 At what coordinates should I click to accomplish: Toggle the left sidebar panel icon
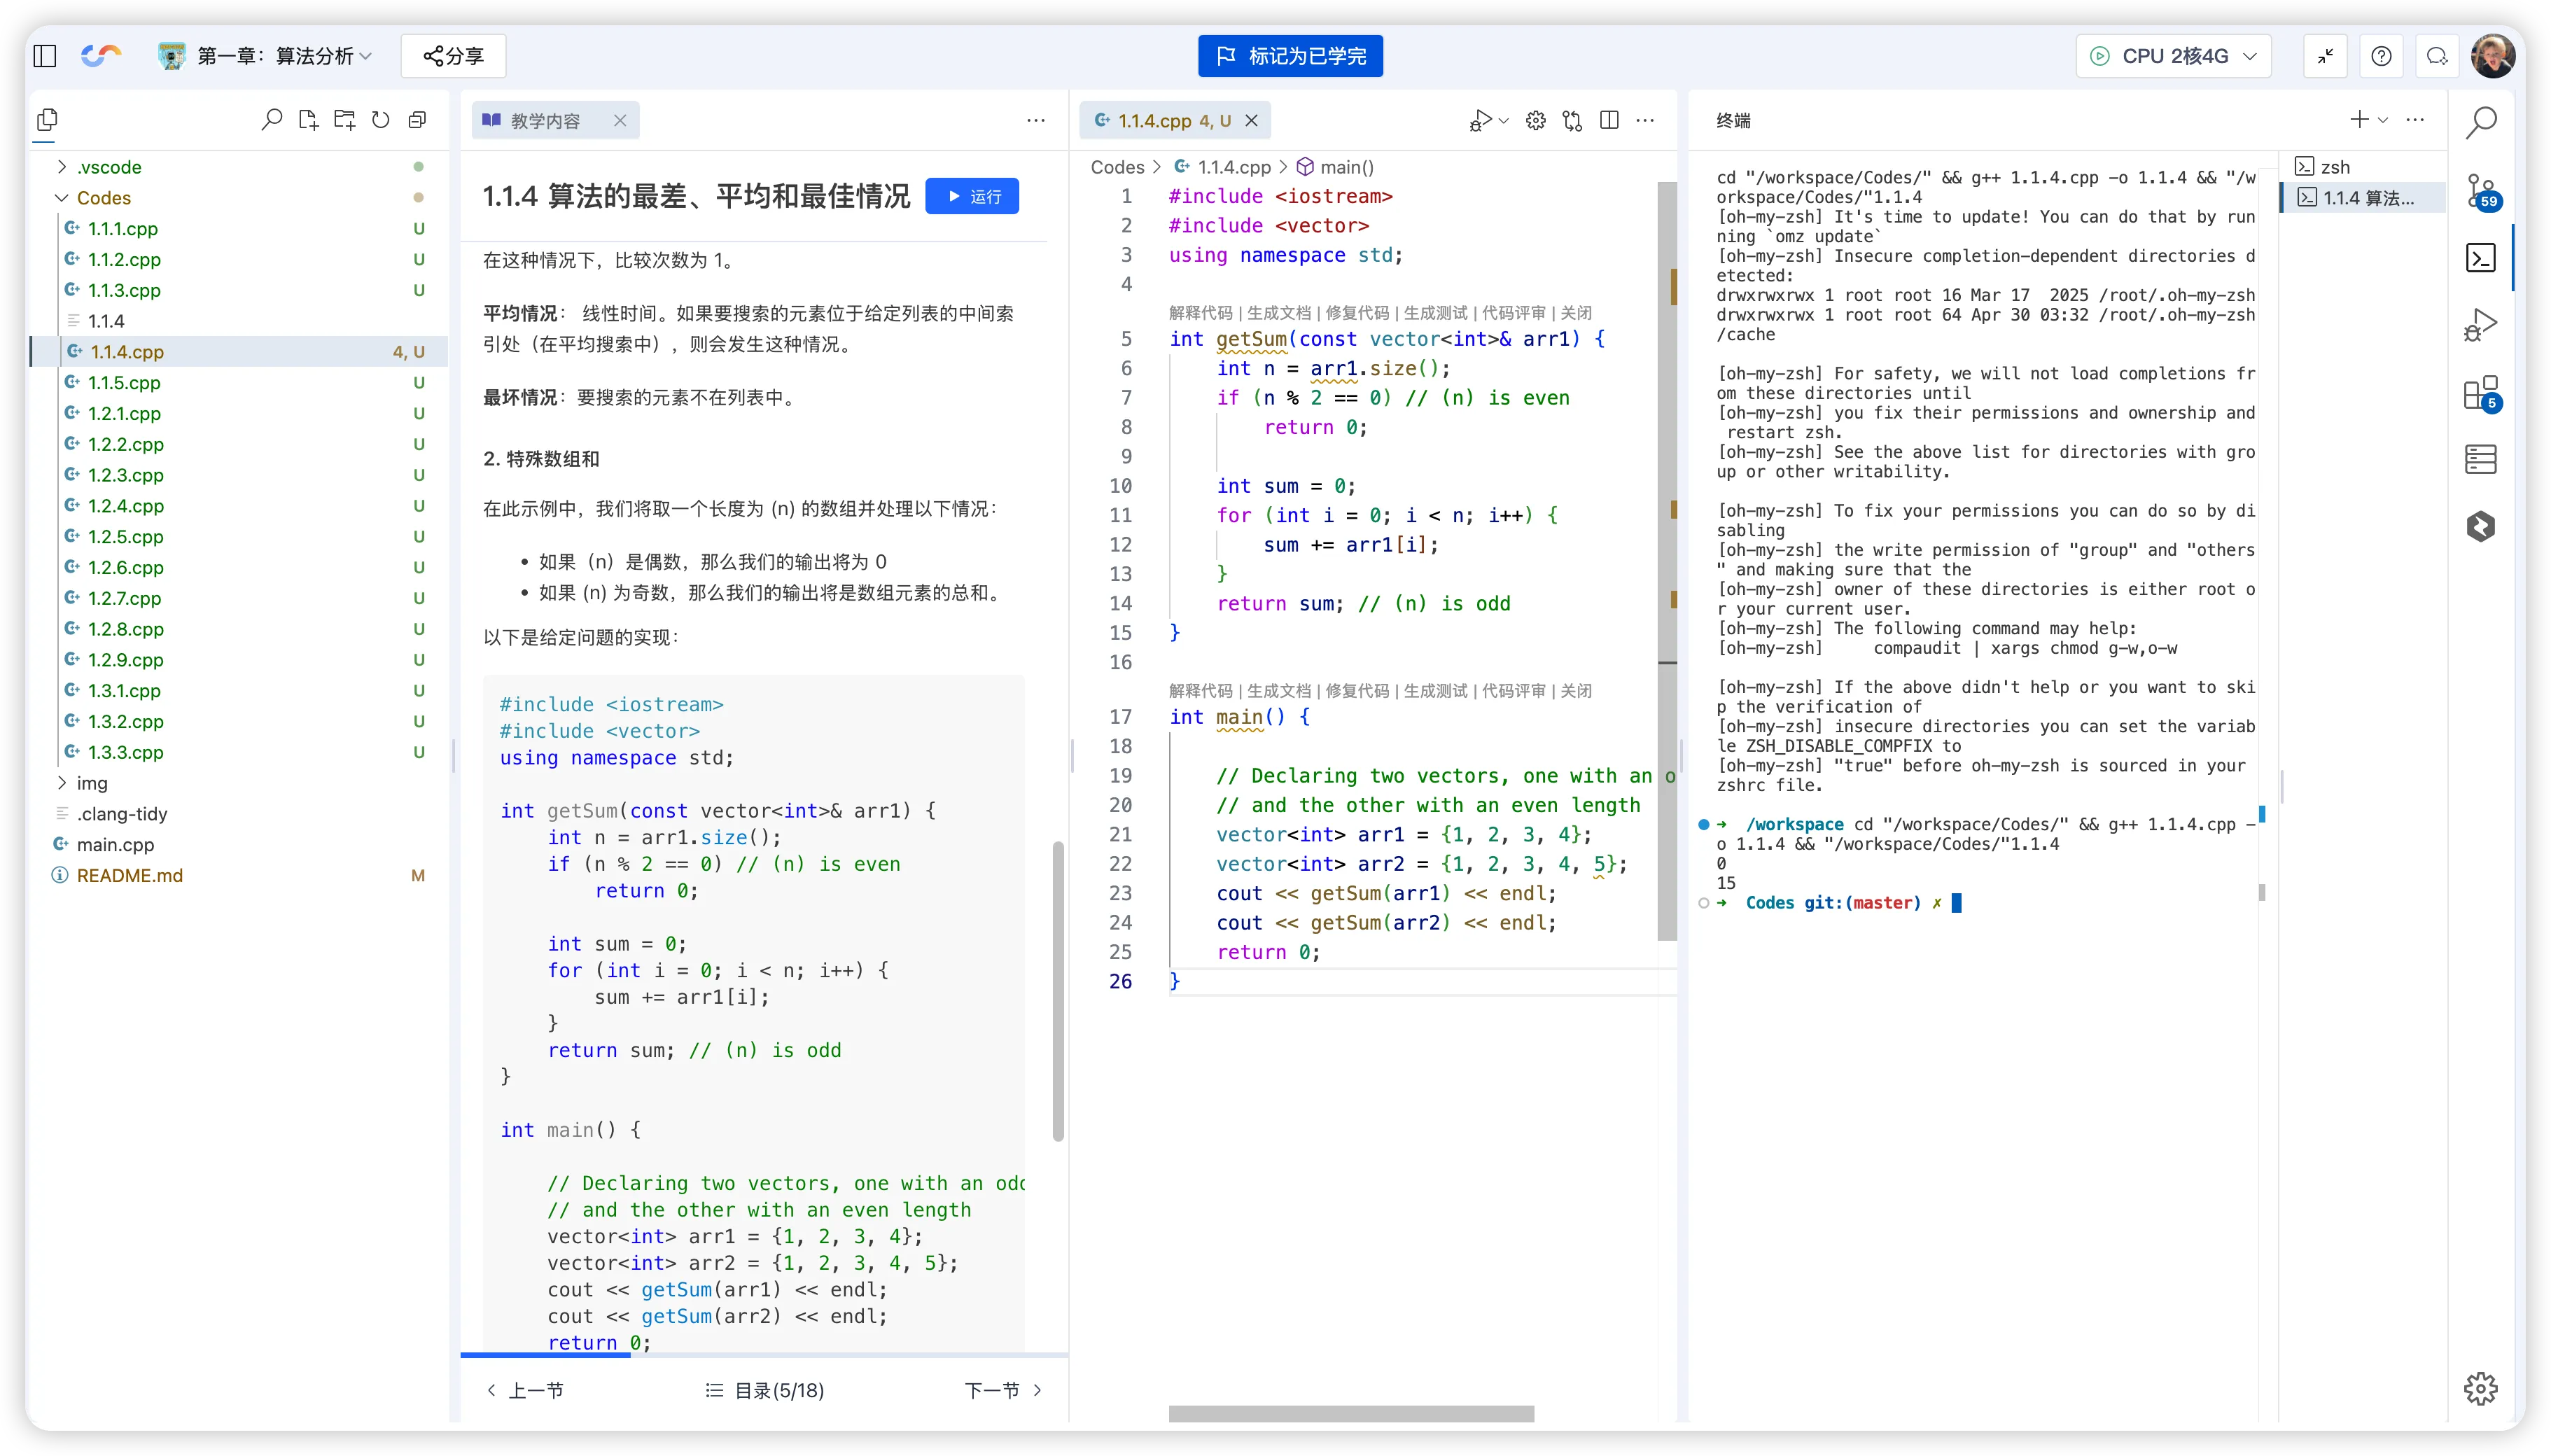click(45, 56)
